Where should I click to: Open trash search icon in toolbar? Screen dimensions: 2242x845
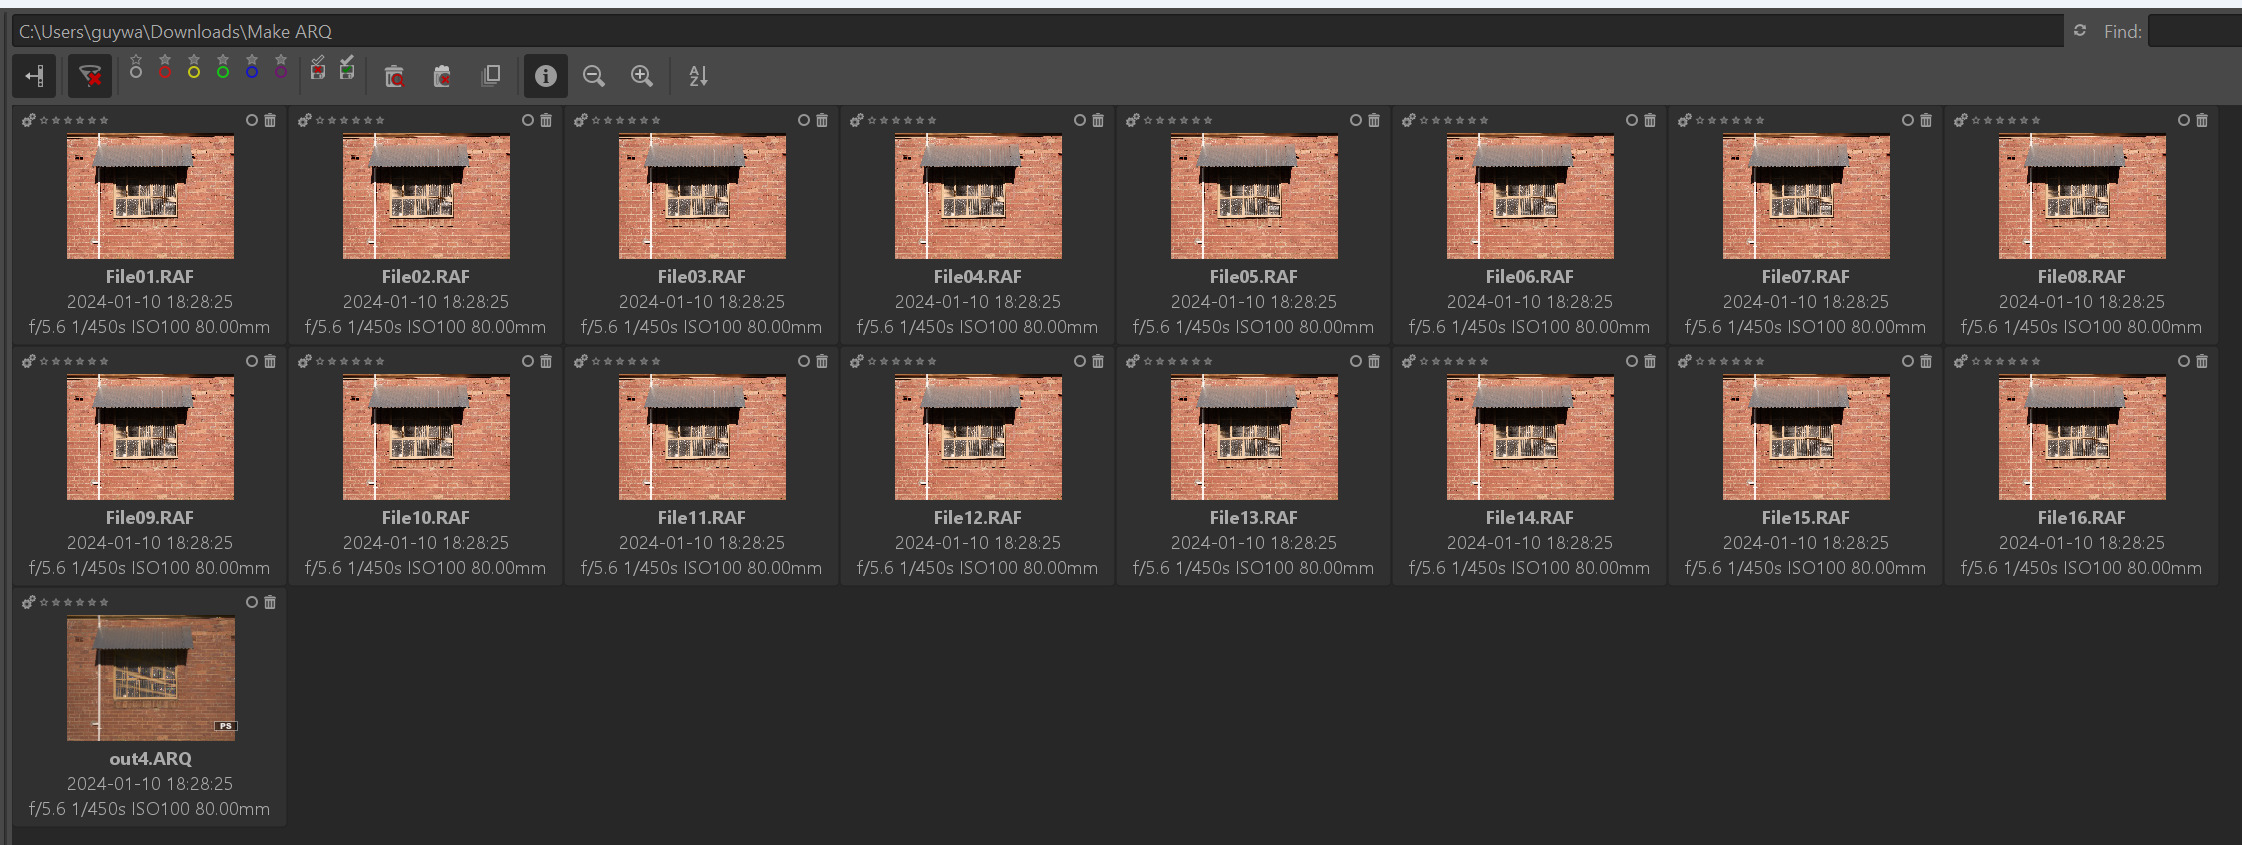(394, 76)
